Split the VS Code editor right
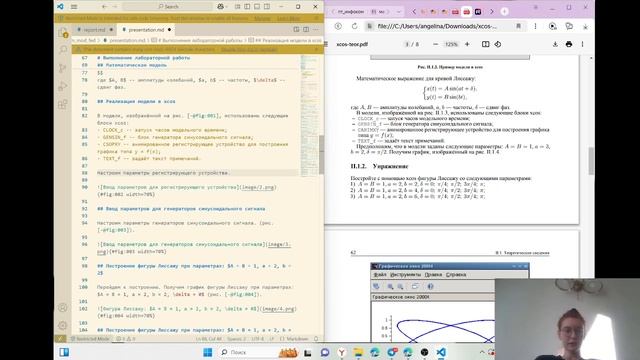This screenshot has height=360, width=640. click(x=306, y=29)
